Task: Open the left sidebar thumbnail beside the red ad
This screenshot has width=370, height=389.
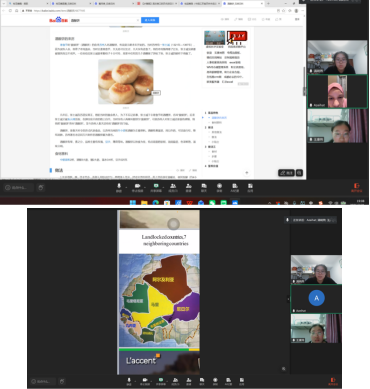Action: (214, 38)
